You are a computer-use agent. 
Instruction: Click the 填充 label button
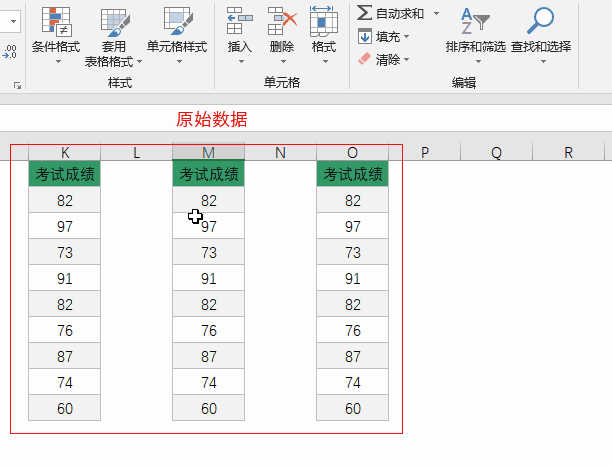tap(388, 37)
